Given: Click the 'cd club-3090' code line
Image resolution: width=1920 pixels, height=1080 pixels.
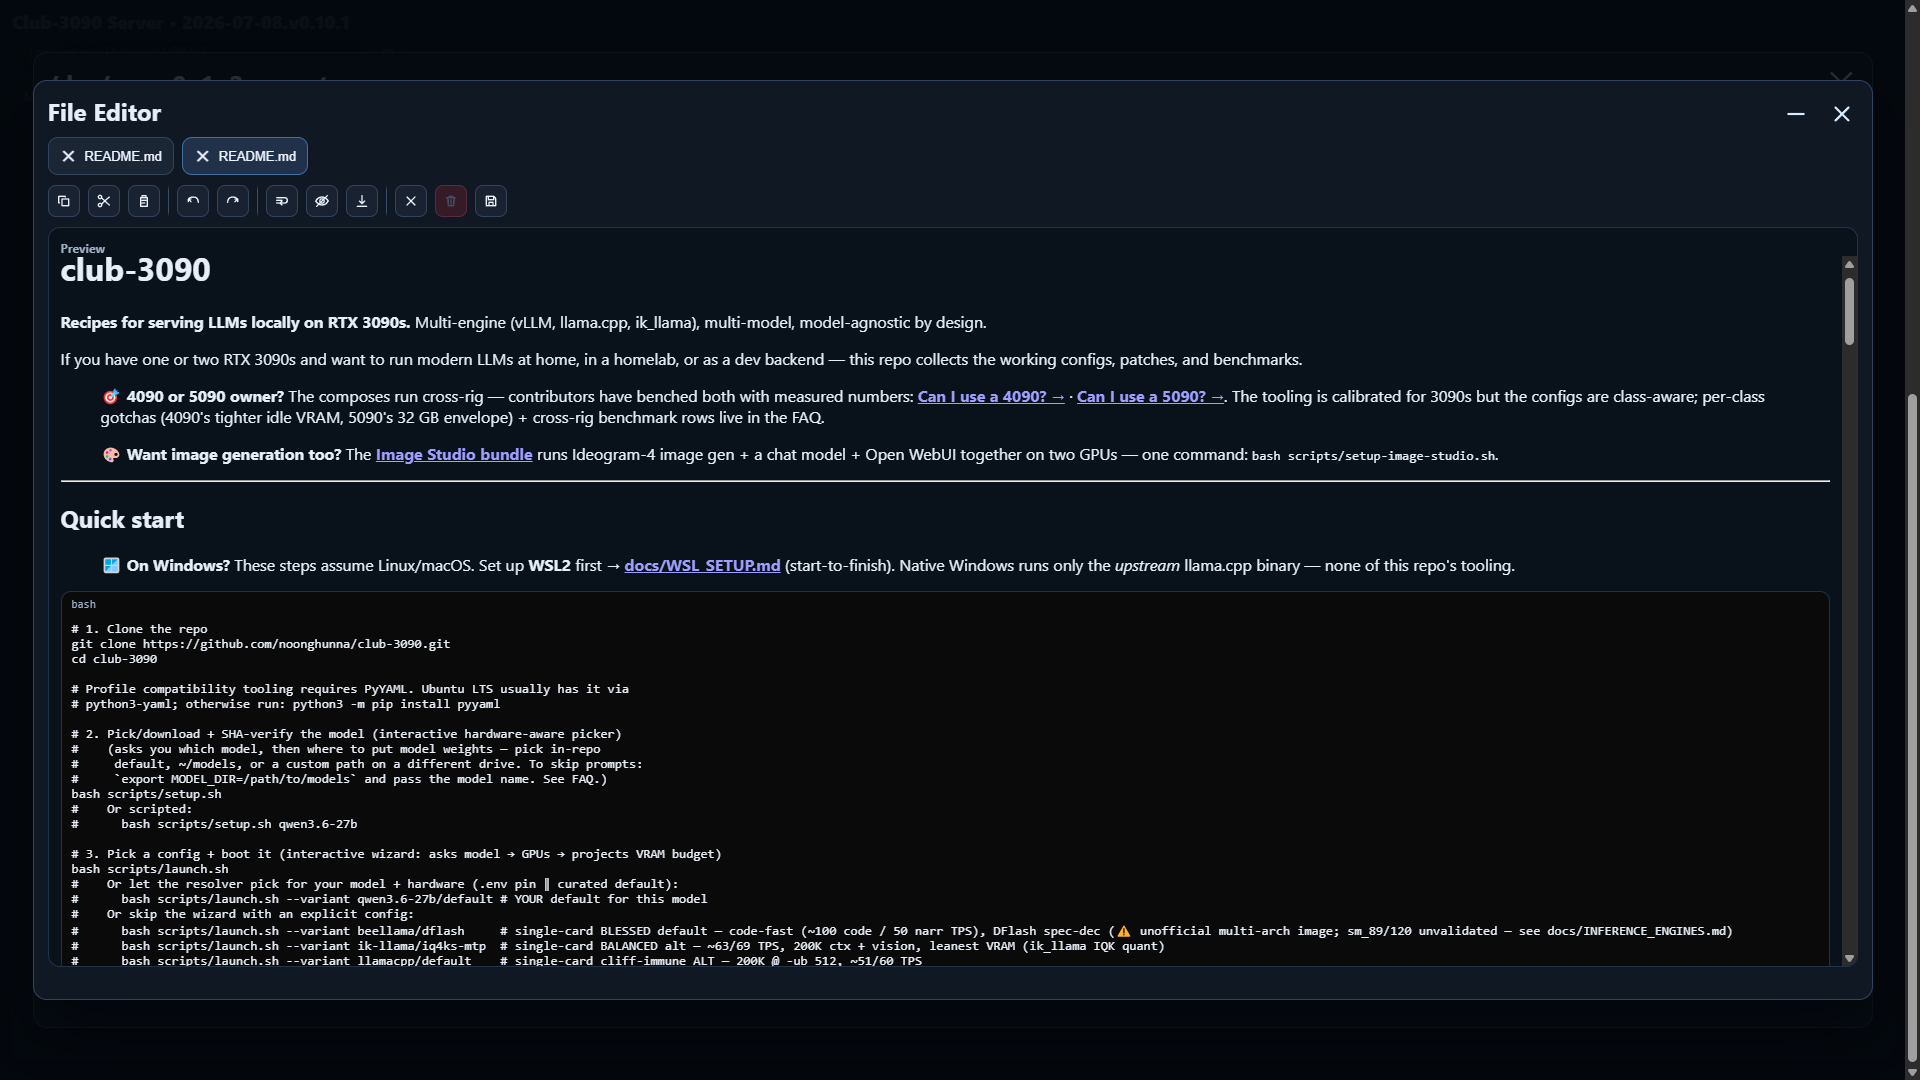Looking at the screenshot, I should tap(114, 659).
